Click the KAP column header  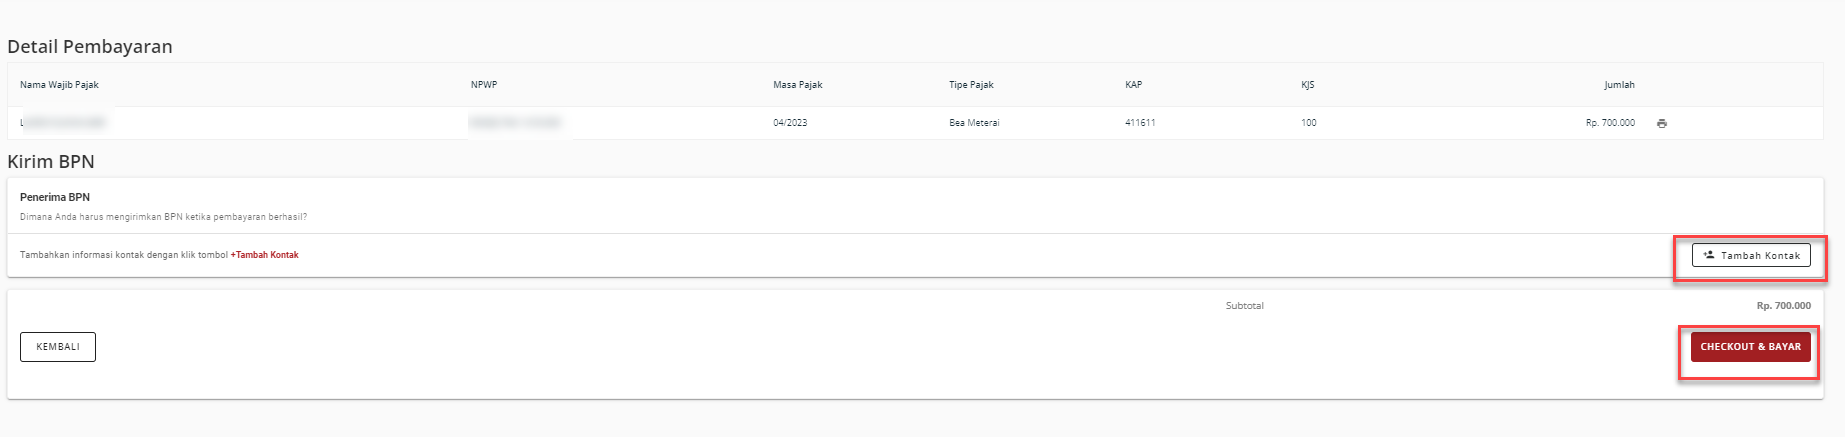point(1133,85)
